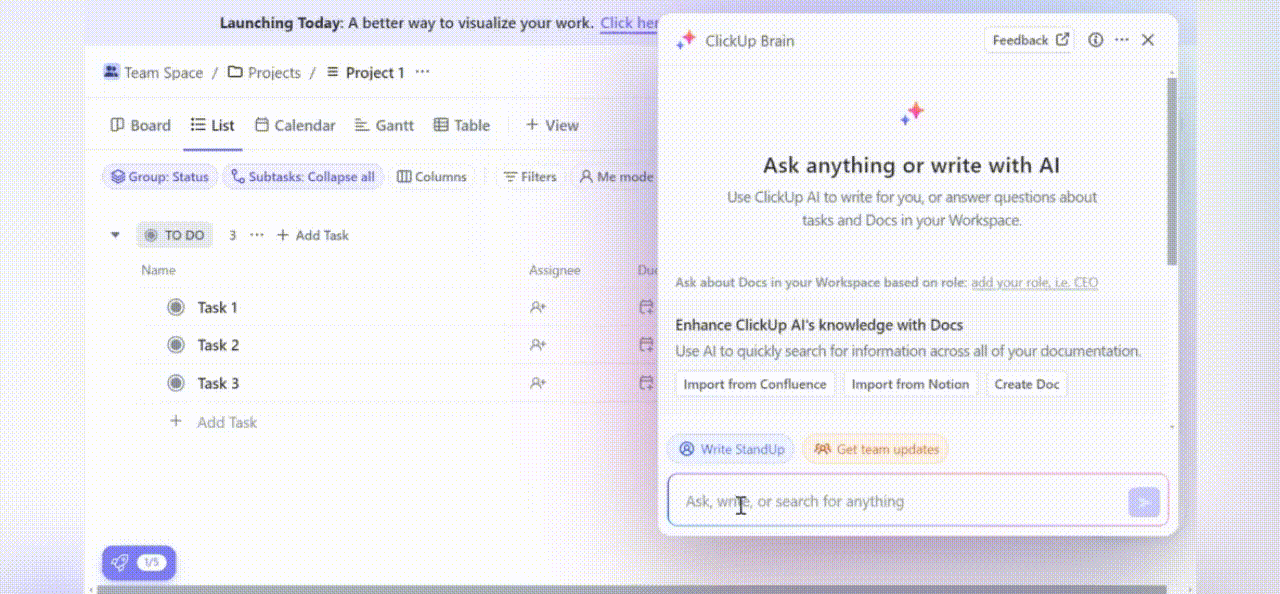Screen dimensions: 1280x594
Task: Open ClickUp Brain more options menu
Action: [x=1122, y=40]
